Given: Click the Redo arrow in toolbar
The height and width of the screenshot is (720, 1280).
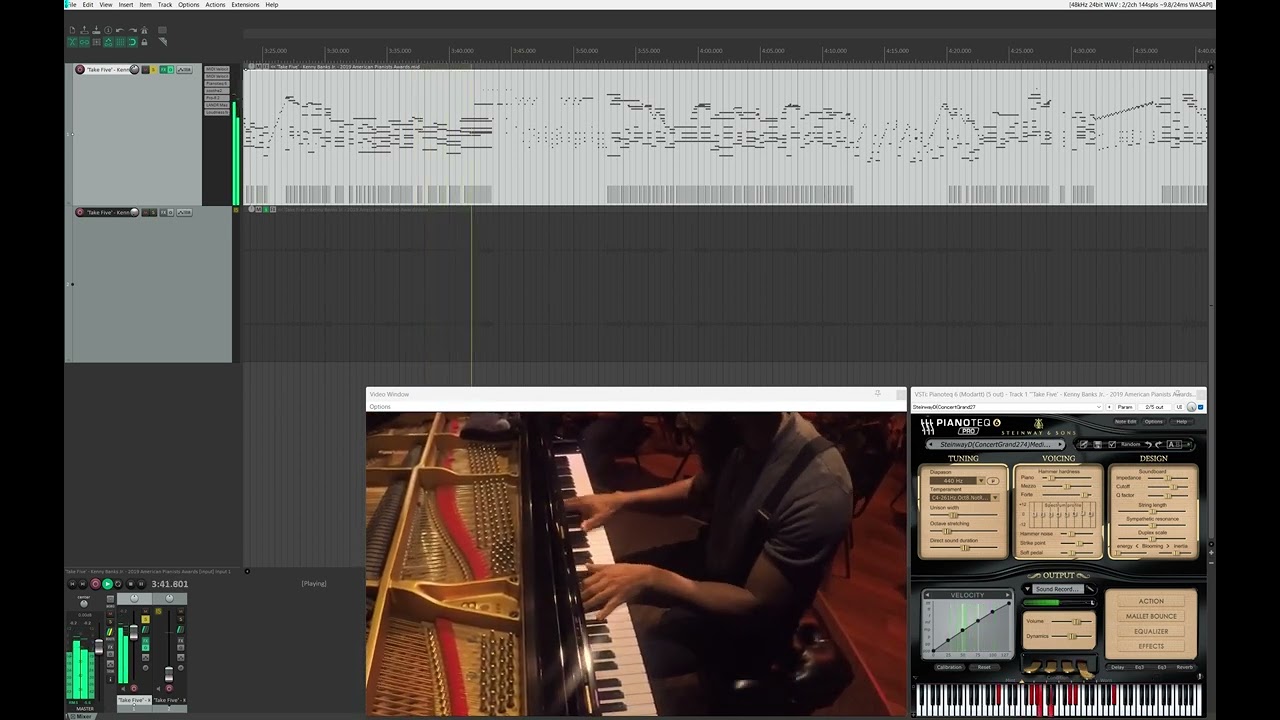Looking at the screenshot, I should click(x=133, y=30).
